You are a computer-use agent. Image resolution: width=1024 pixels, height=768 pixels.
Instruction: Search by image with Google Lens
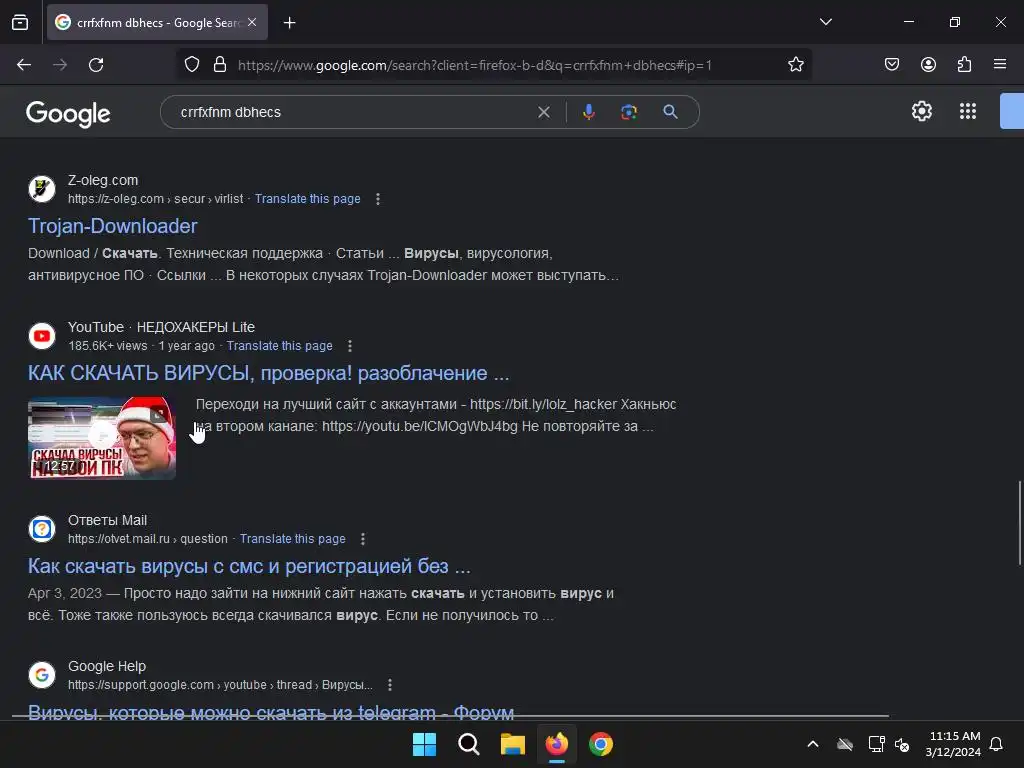pos(629,112)
